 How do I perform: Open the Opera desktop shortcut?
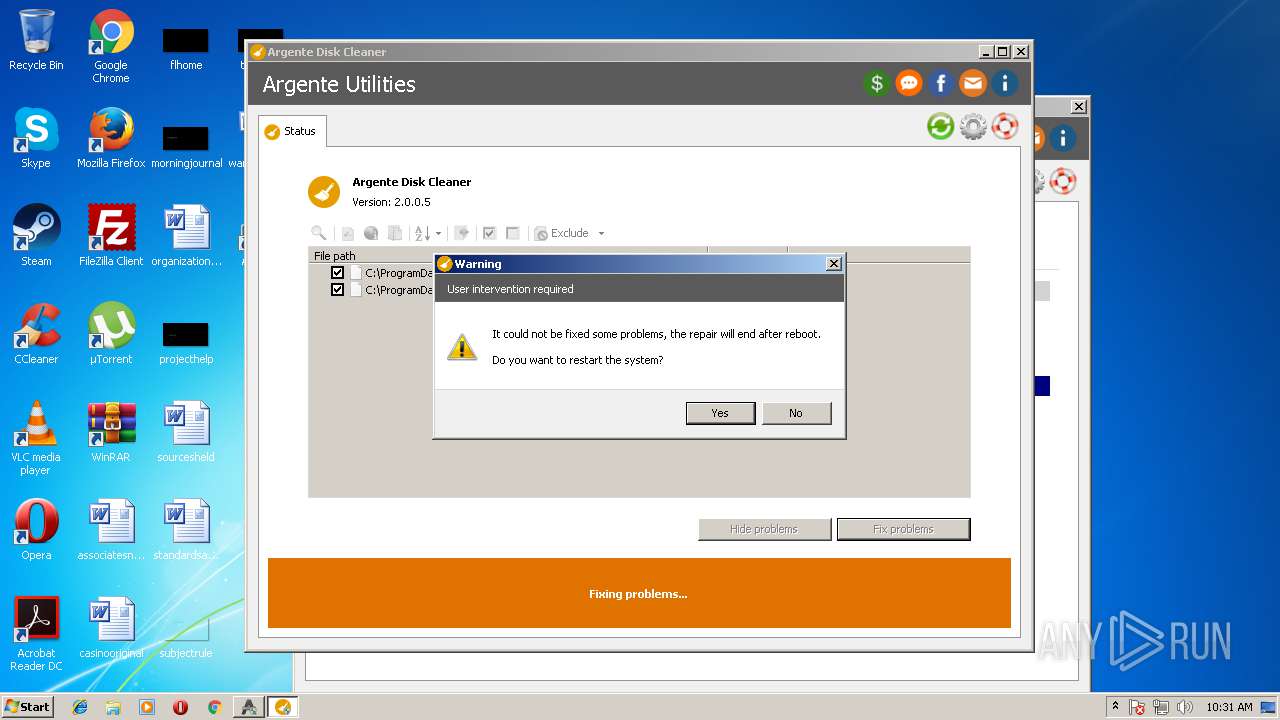click(36, 530)
